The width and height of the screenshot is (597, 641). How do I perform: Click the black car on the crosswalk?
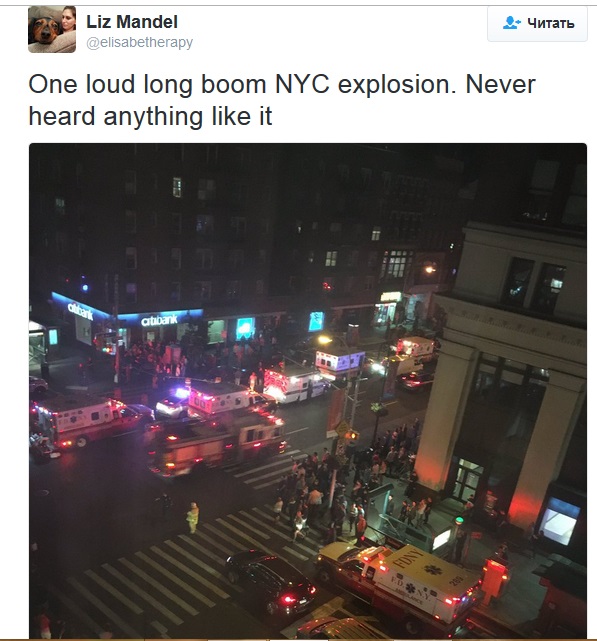271,581
